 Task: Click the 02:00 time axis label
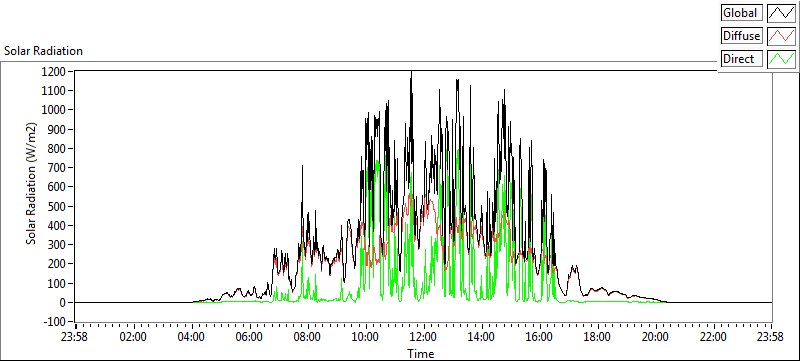(x=134, y=338)
